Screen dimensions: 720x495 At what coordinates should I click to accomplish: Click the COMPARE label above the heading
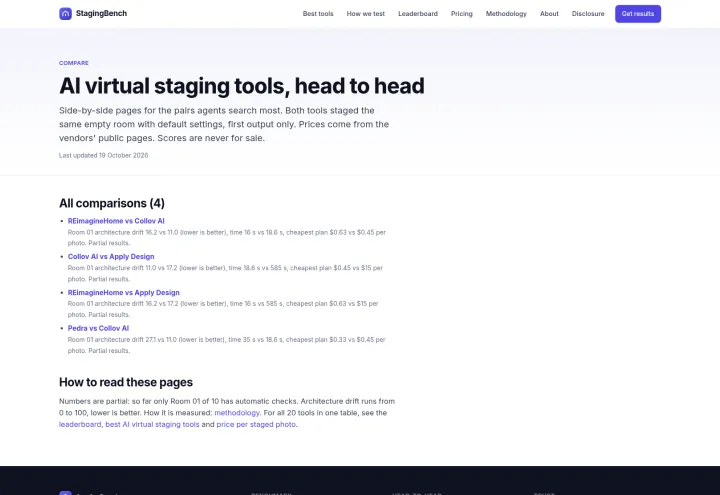[x=74, y=63]
